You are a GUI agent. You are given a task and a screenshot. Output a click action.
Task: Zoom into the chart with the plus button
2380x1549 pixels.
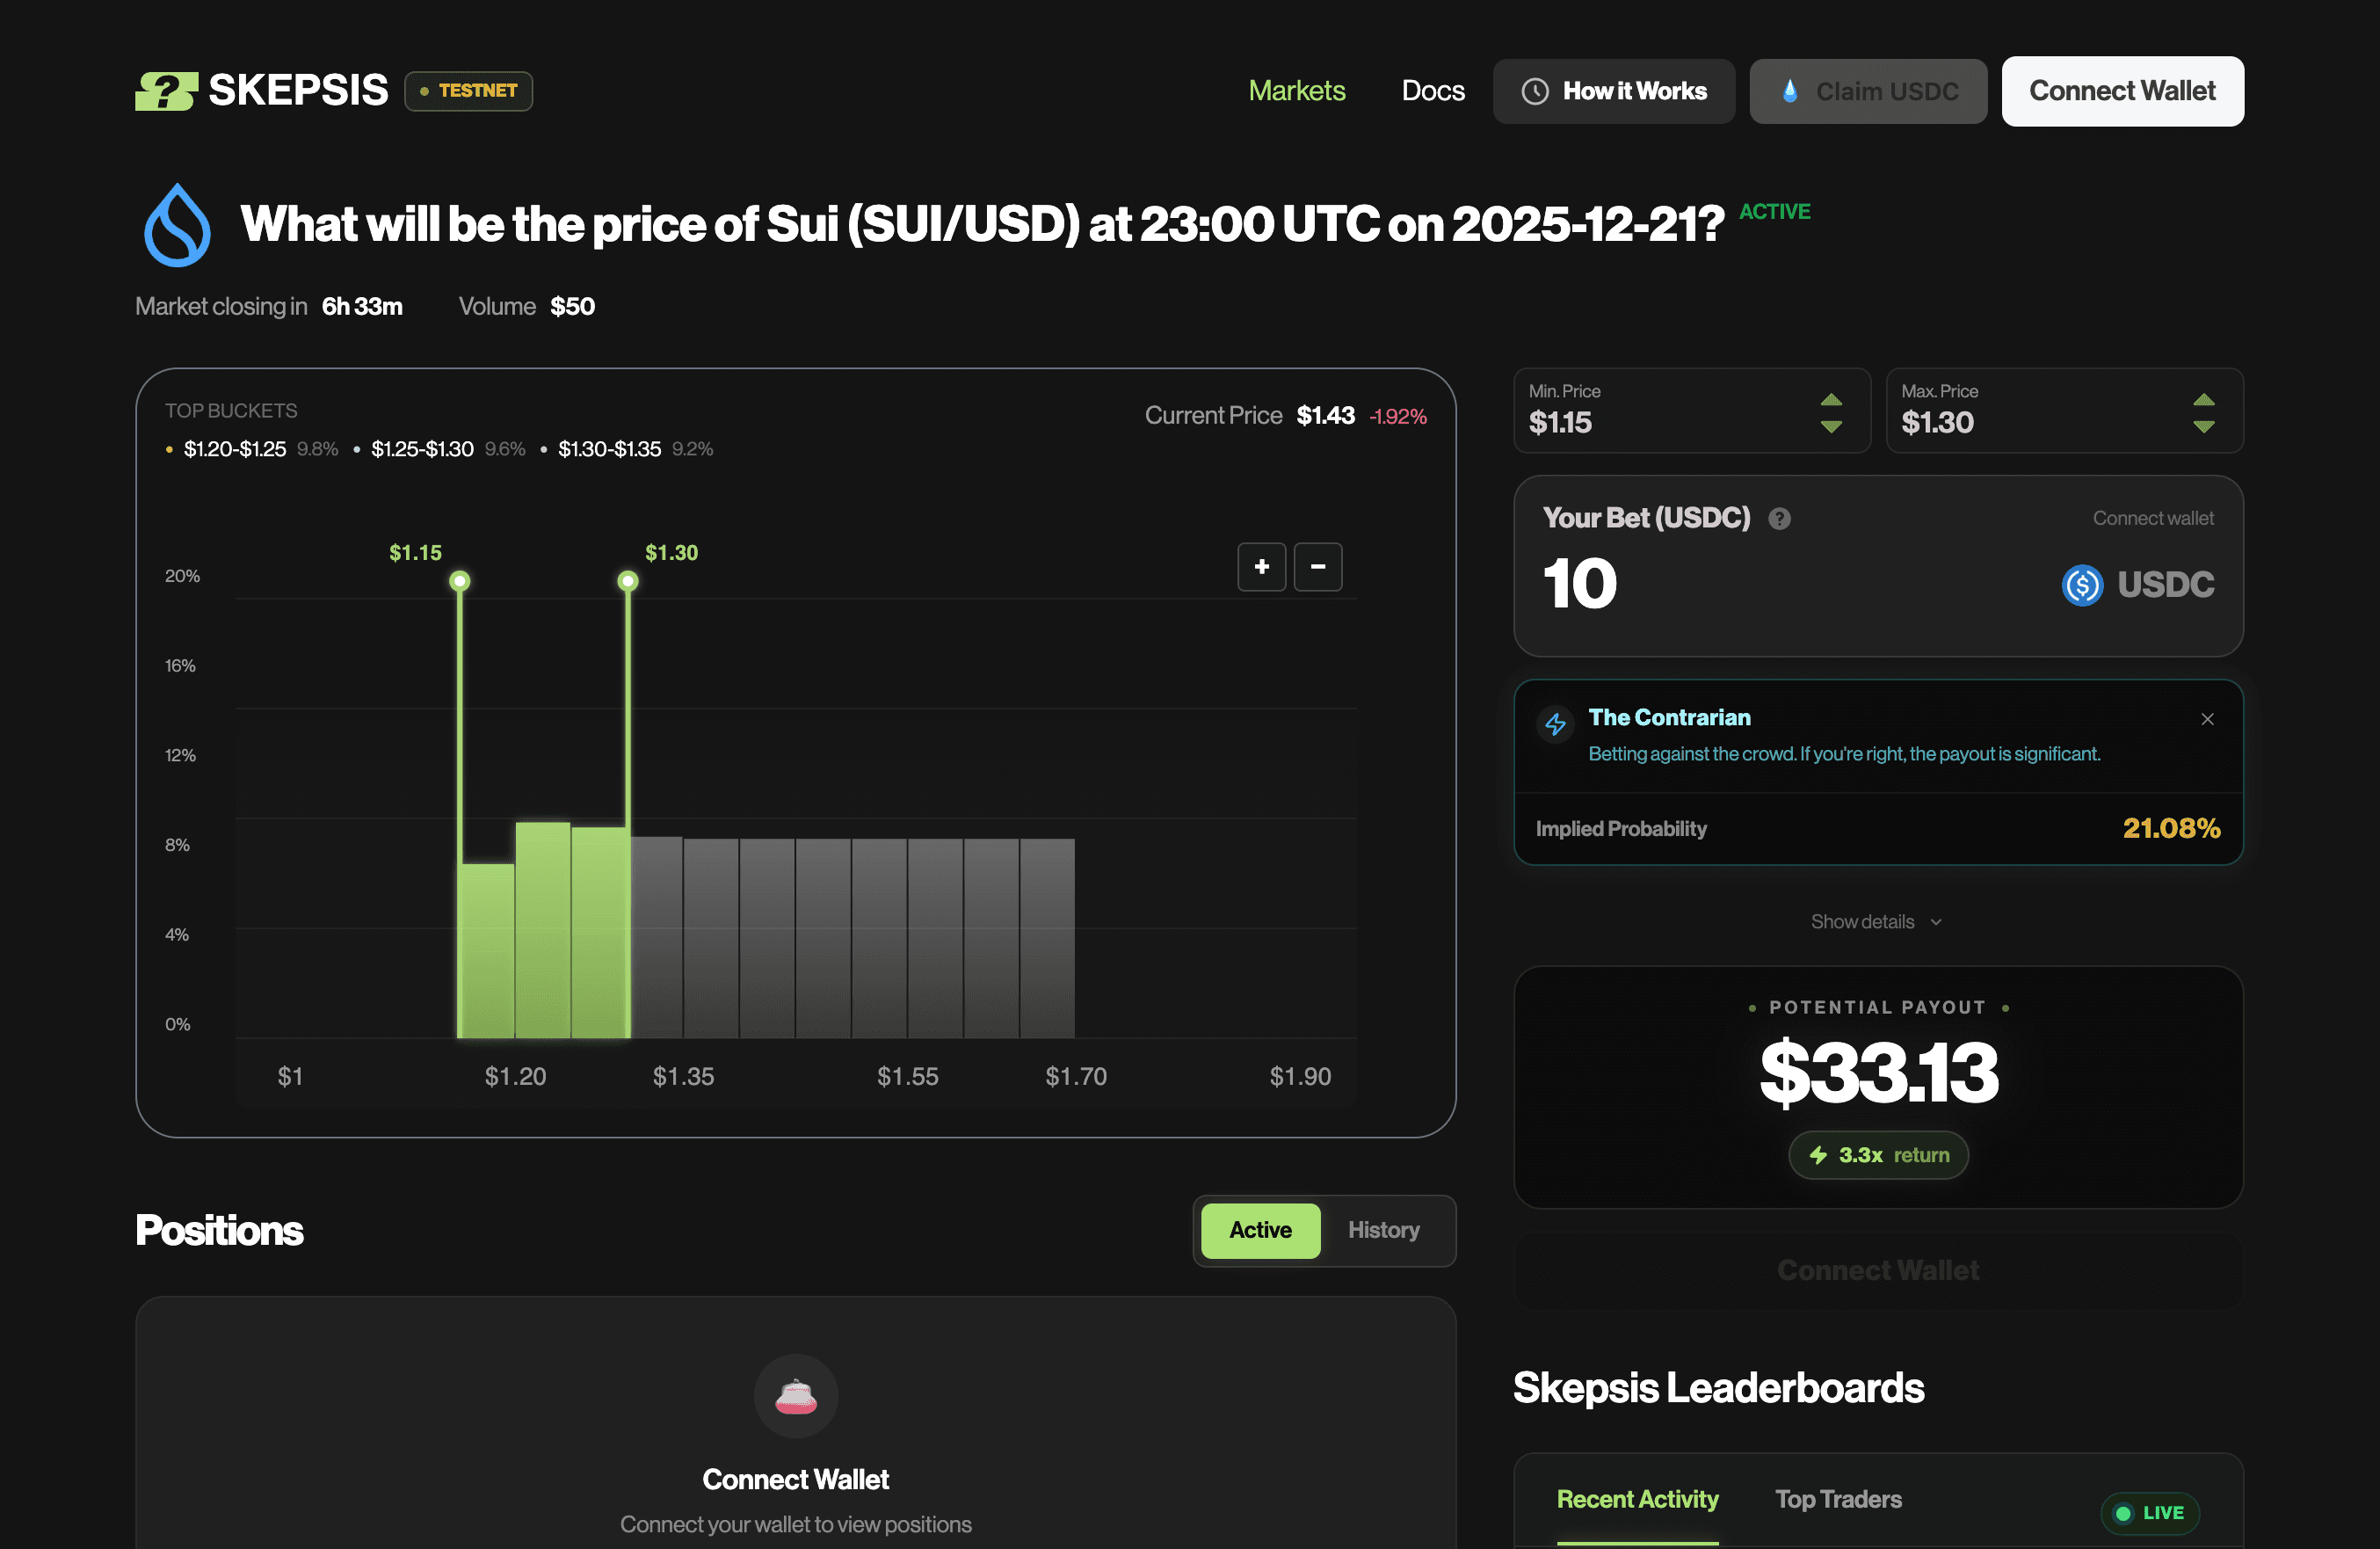click(1261, 567)
